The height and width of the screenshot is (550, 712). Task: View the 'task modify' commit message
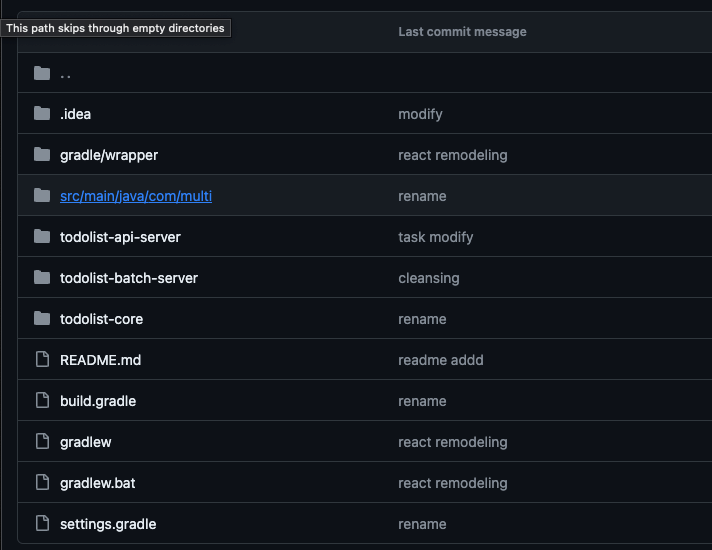[x=435, y=237]
